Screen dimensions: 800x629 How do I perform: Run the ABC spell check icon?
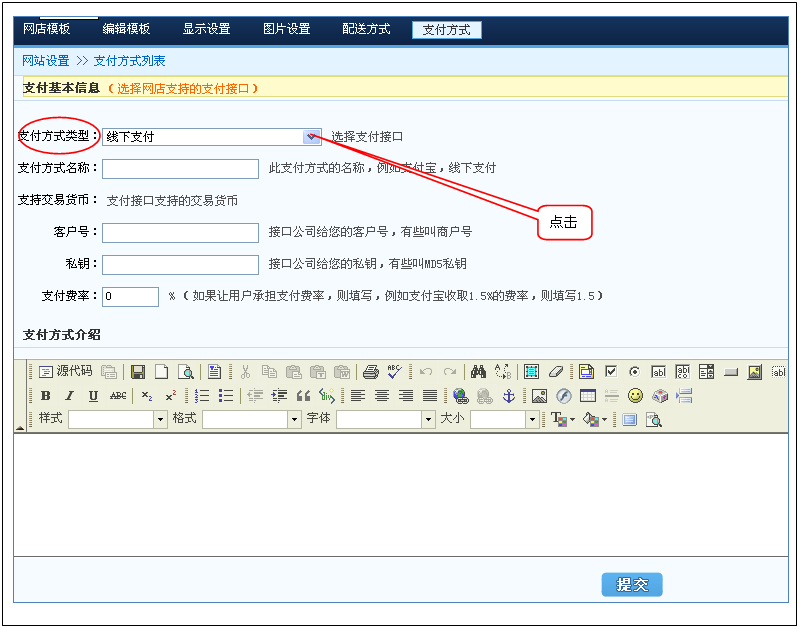[x=394, y=372]
